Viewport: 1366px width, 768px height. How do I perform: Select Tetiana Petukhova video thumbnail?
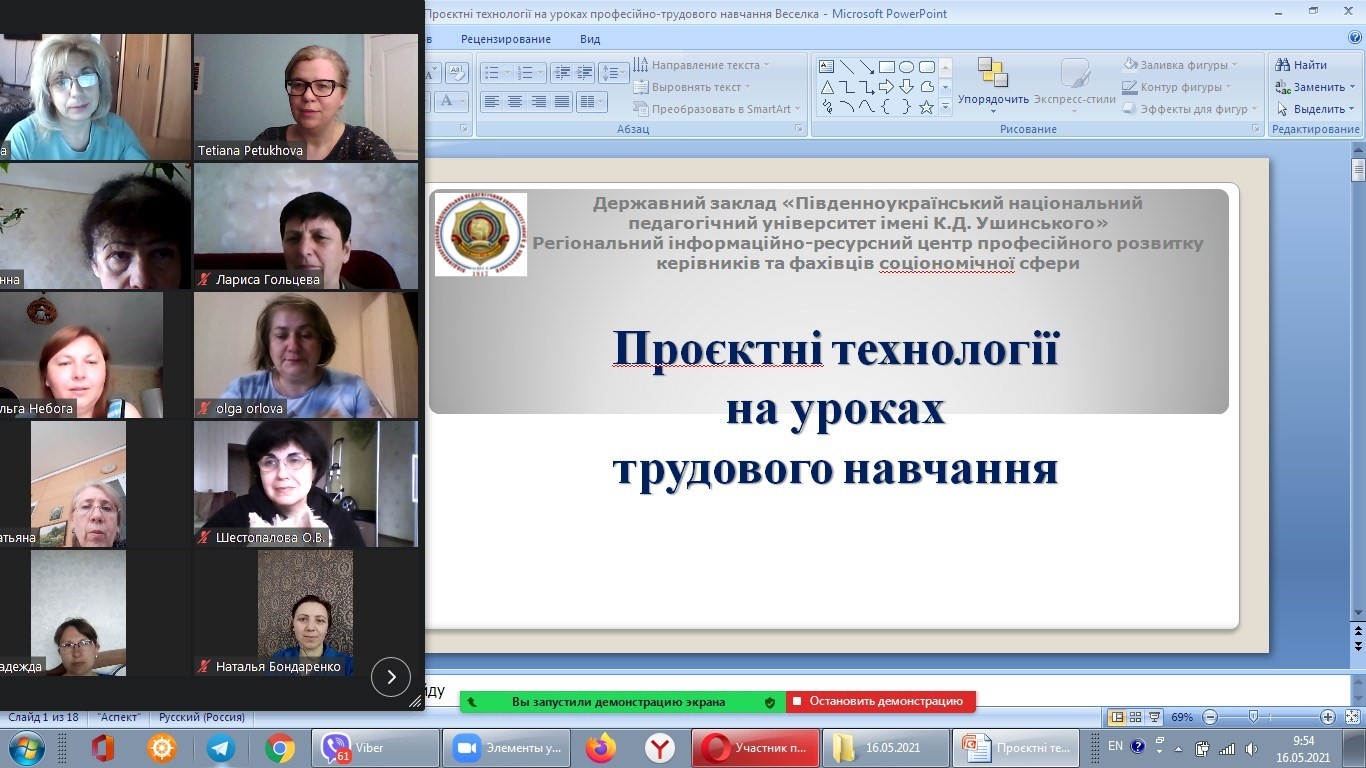pos(306,97)
